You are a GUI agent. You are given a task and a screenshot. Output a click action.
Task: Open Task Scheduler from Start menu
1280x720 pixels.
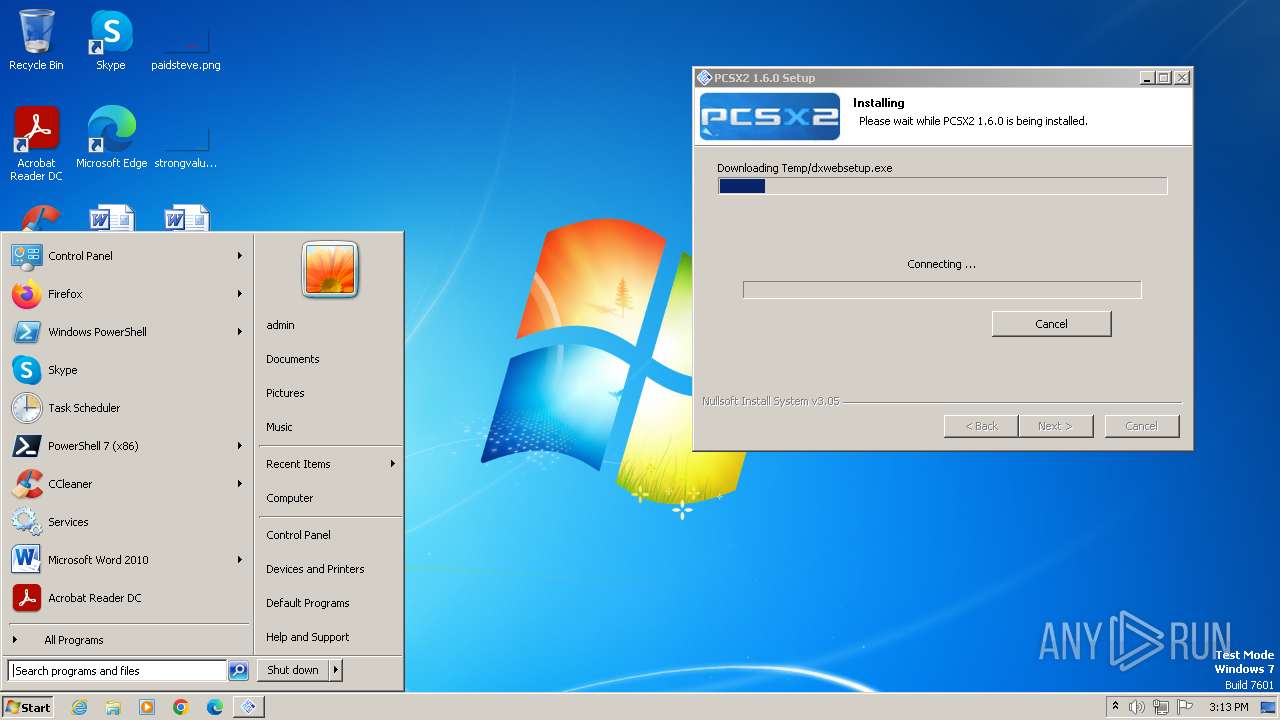[127, 408]
